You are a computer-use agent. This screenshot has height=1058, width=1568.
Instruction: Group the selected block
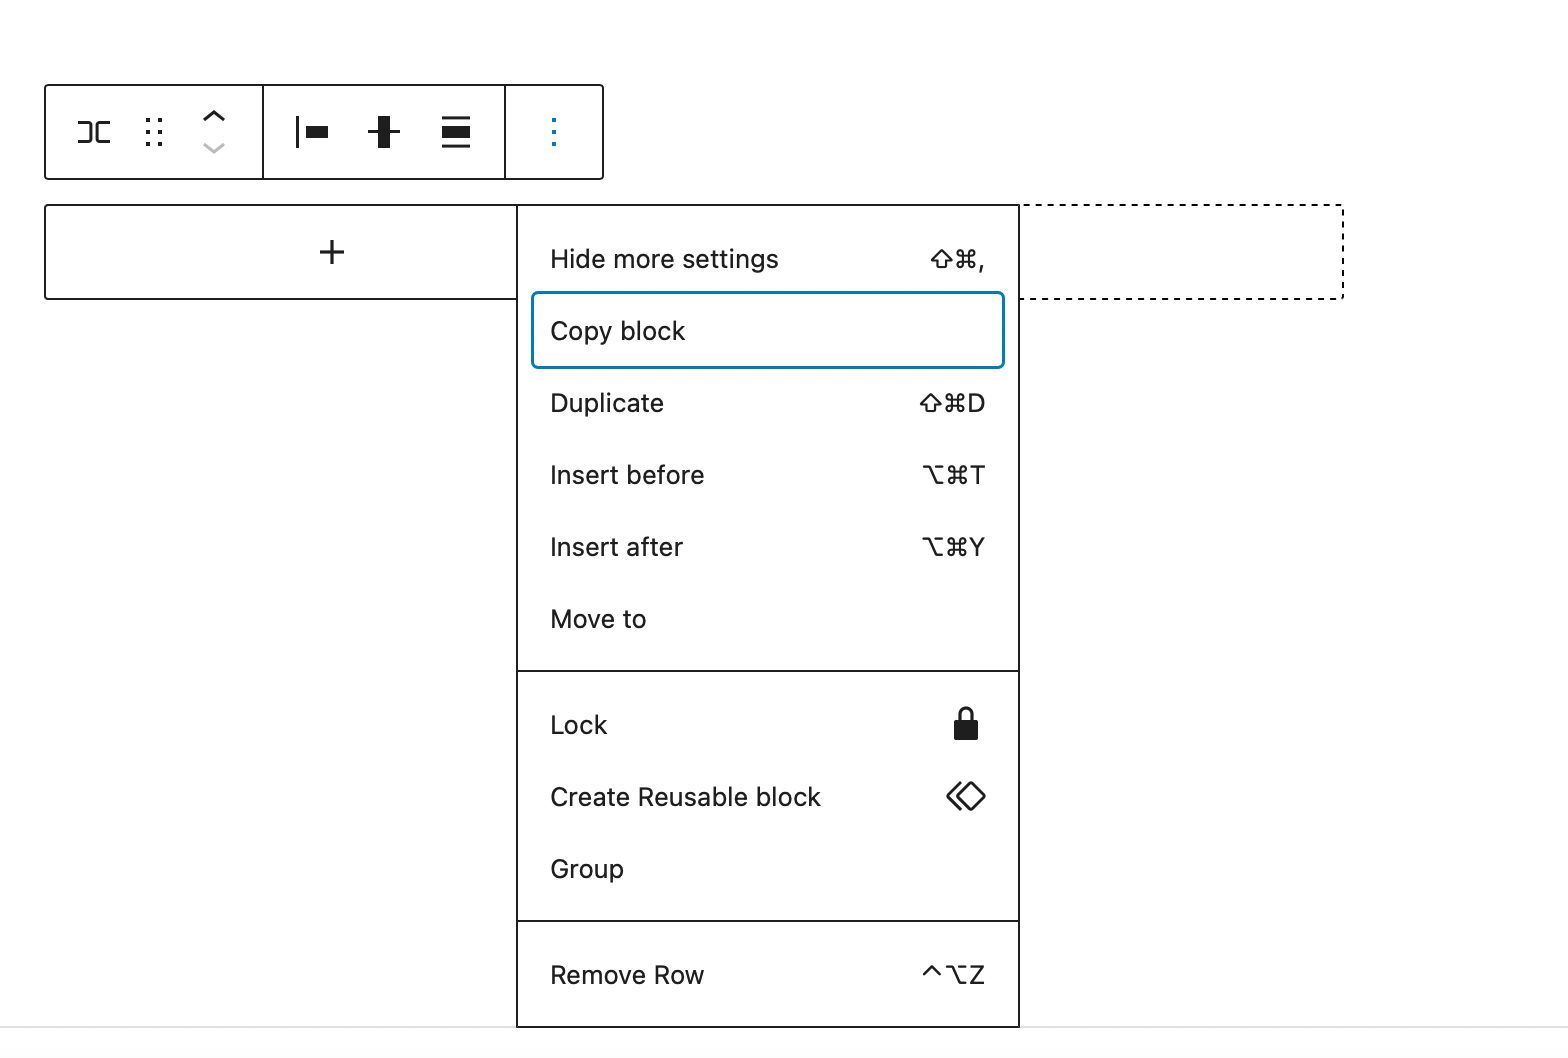(767, 869)
